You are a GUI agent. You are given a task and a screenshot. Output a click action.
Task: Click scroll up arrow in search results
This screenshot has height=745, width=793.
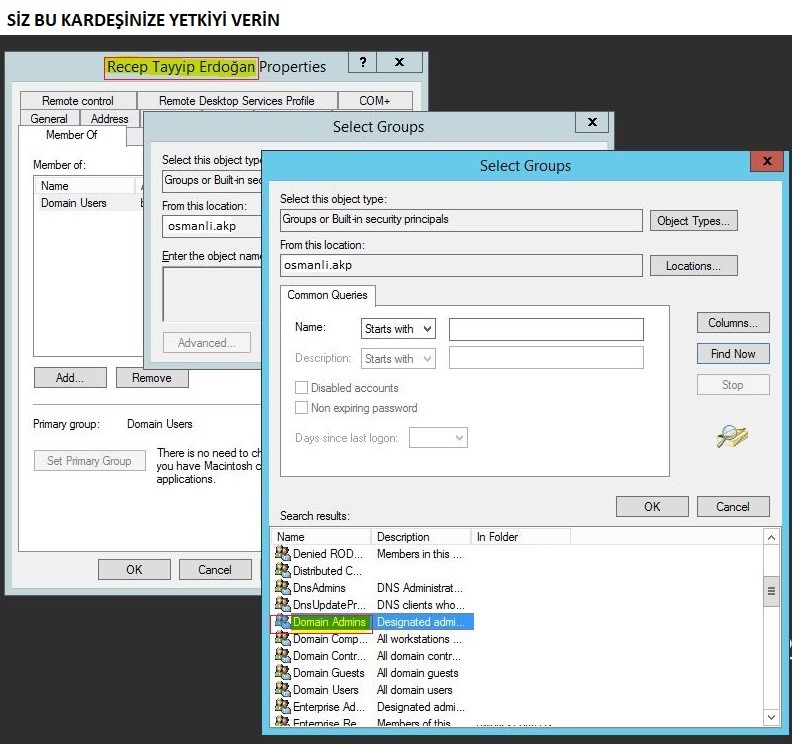pyautogui.click(x=771, y=537)
